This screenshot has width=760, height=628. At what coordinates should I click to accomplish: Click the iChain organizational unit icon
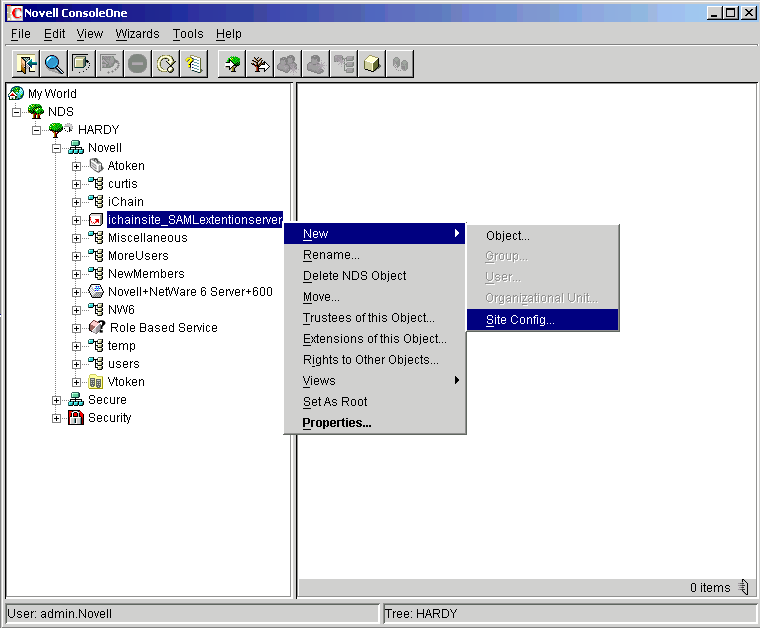pyautogui.click(x=96, y=201)
